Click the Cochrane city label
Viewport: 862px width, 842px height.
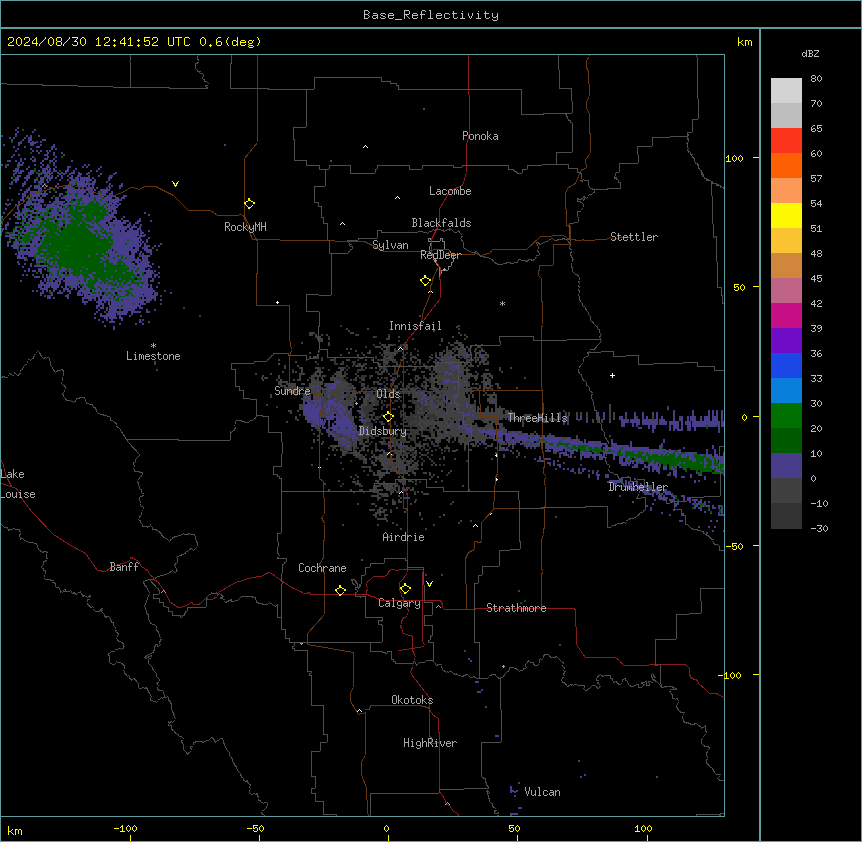point(322,568)
